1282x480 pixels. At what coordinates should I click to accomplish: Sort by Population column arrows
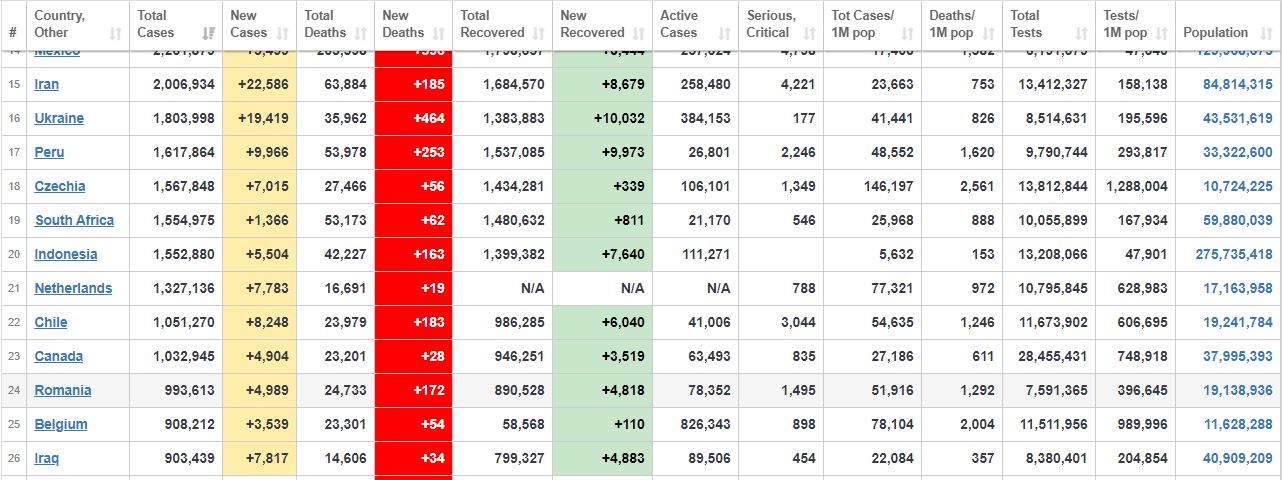coord(1265,33)
